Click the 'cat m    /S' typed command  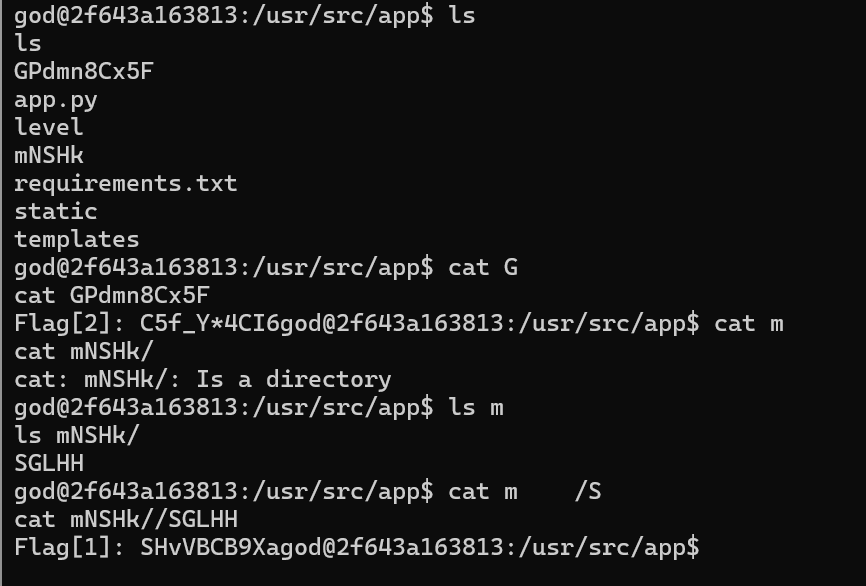[525, 492]
